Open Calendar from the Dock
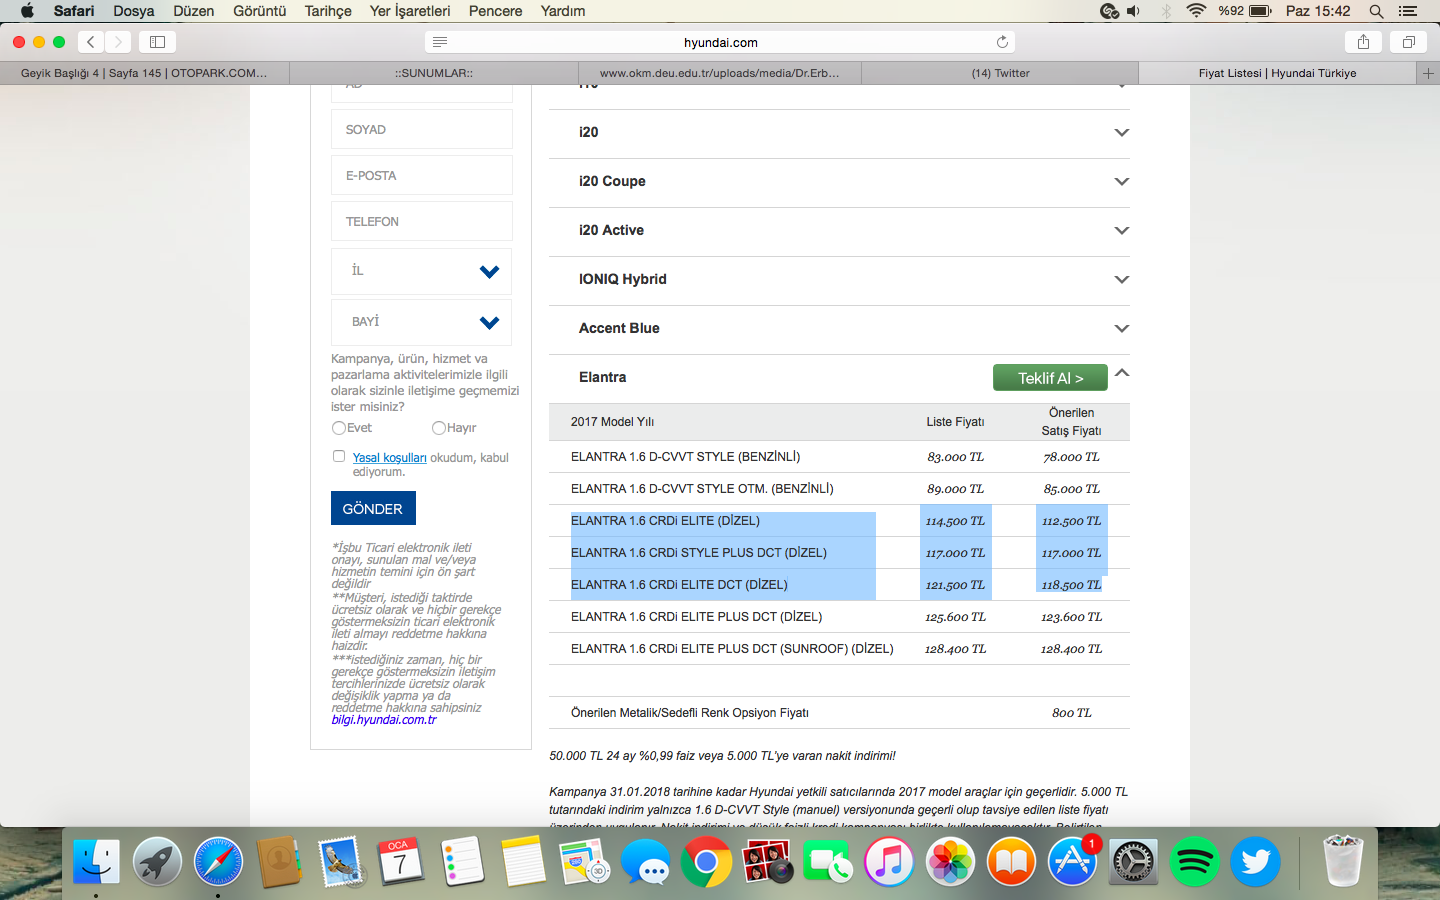 401,861
